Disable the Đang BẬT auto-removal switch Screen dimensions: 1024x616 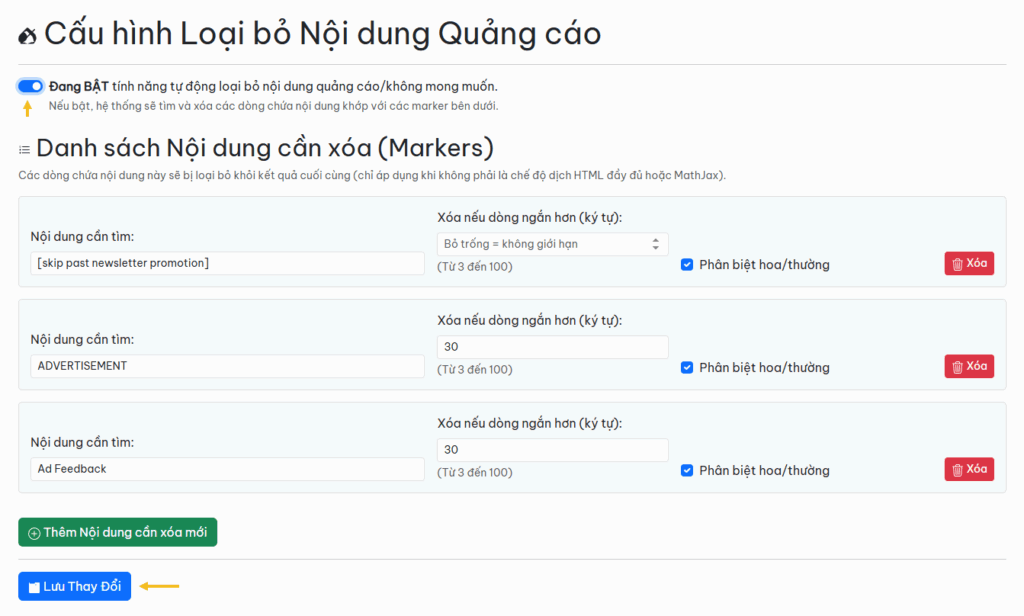pos(30,86)
